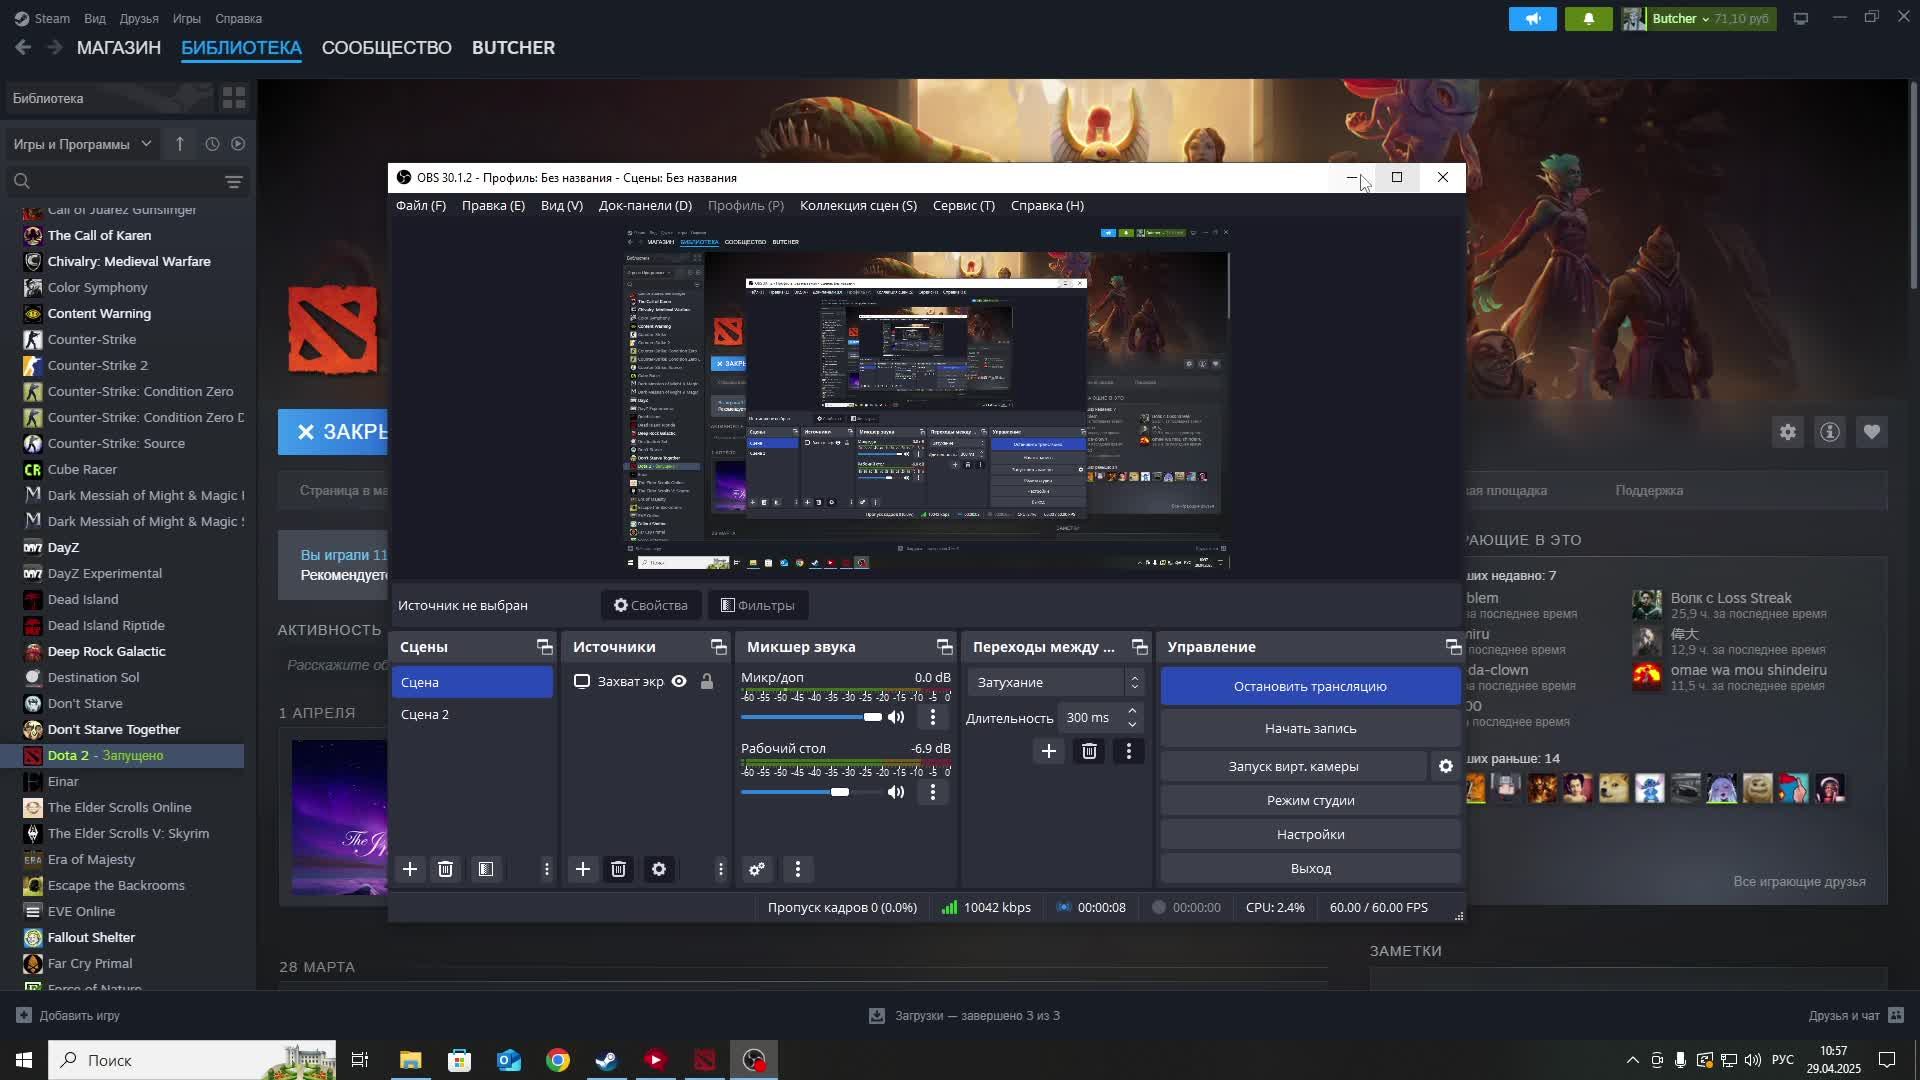Undock the Audio Mixer panel icon
This screenshot has width=1920, height=1080.
click(944, 647)
